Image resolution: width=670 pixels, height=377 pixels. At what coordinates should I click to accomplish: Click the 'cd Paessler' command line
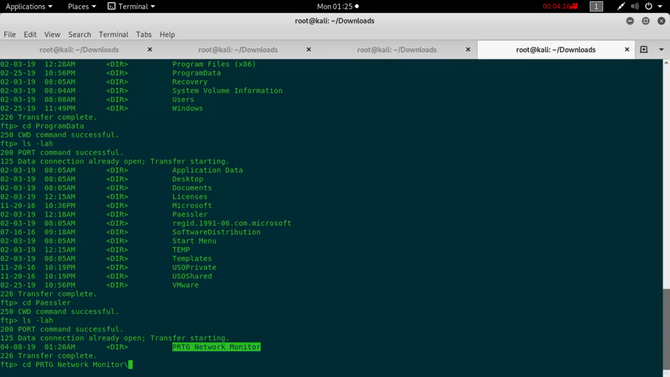[35, 303]
